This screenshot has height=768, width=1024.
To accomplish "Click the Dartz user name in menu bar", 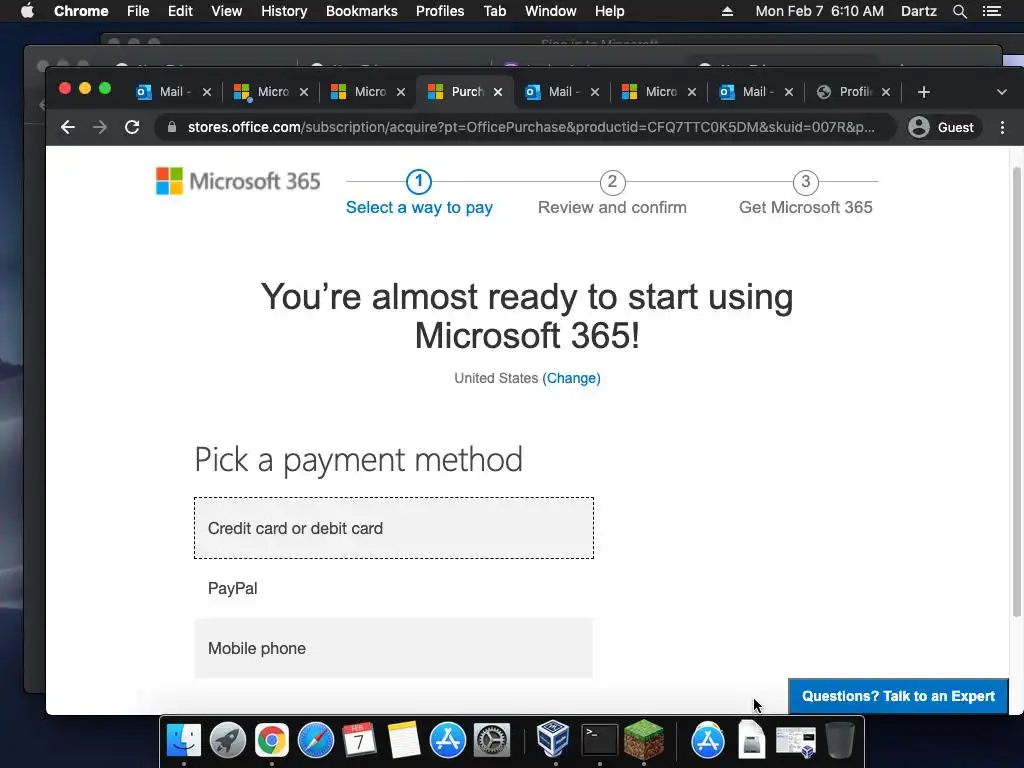I will coord(918,11).
